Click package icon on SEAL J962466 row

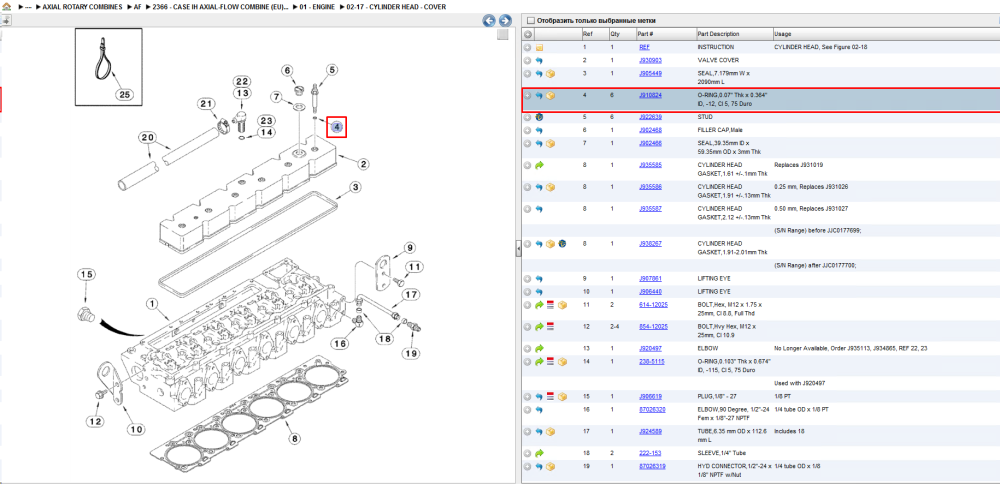550,143
